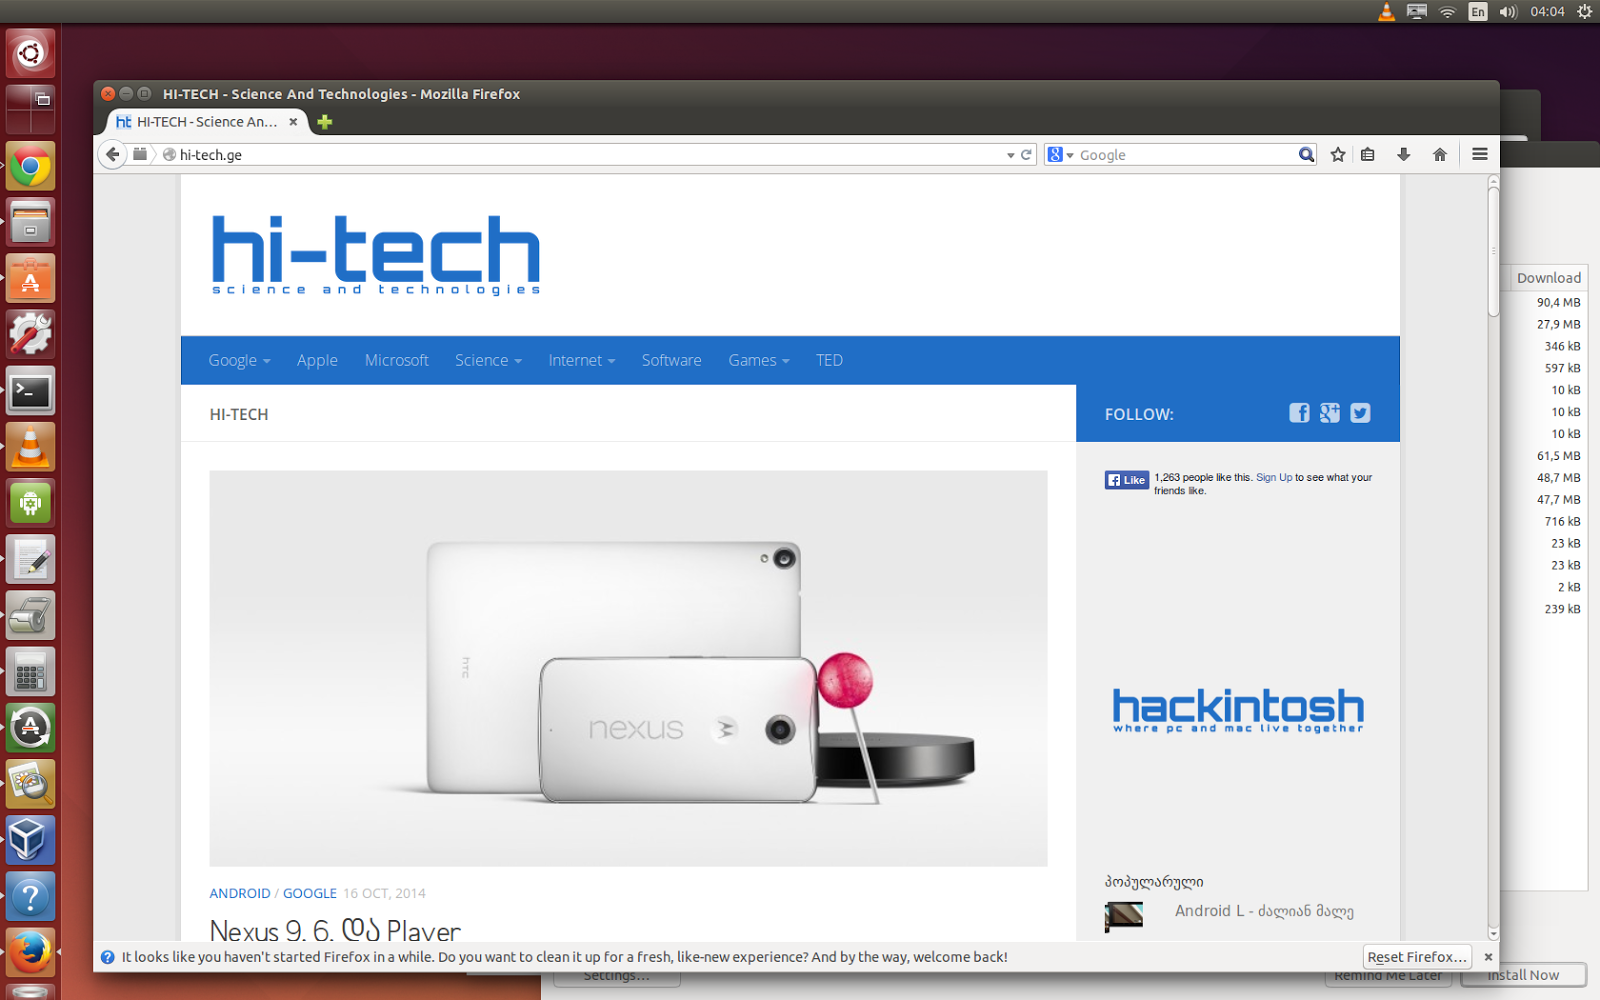Open the Files manager launcher icon
The width and height of the screenshot is (1600, 1000).
[30, 222]
